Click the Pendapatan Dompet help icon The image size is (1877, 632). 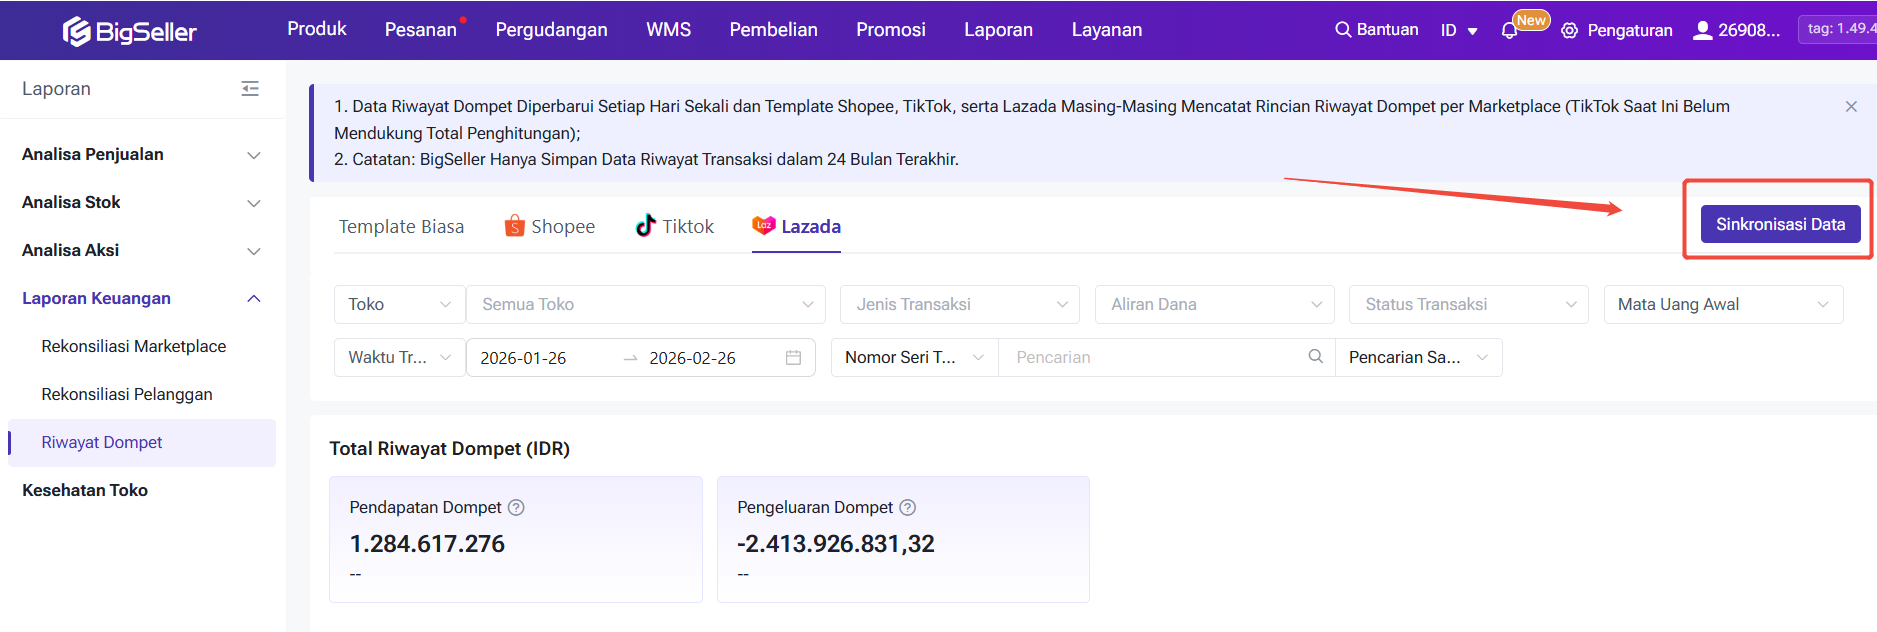(516, 508)
